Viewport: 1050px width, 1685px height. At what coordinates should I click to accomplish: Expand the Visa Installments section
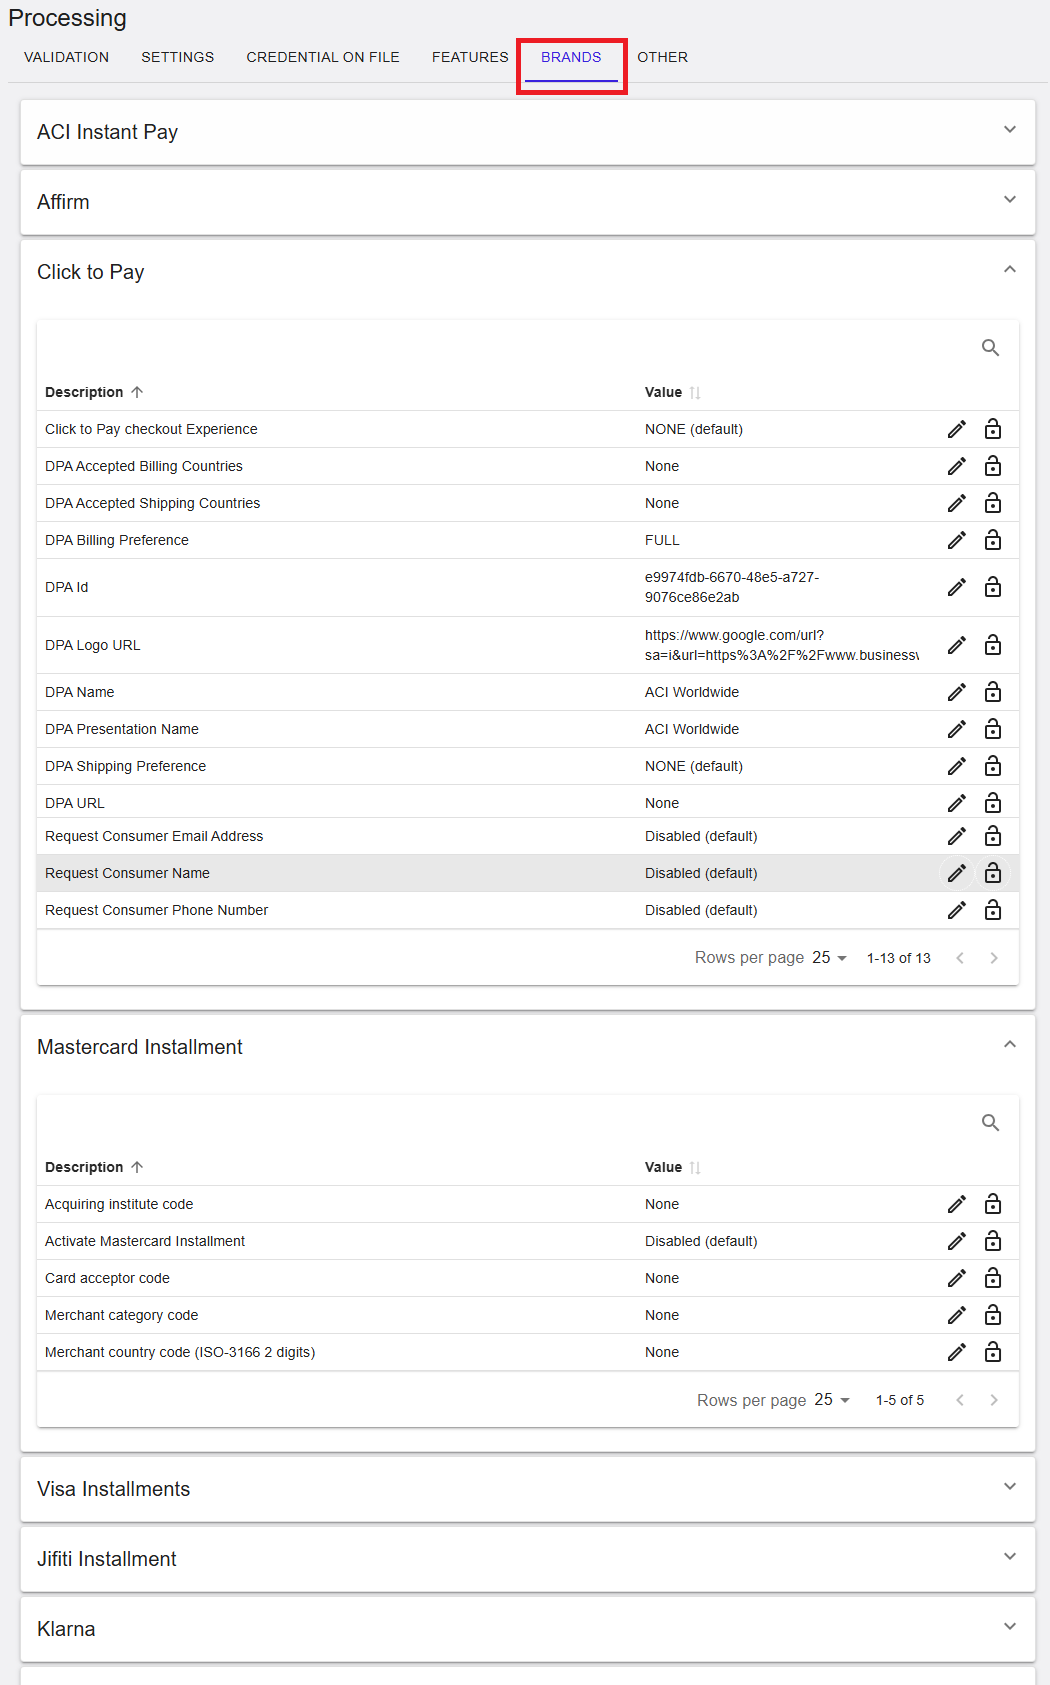1010,1487
